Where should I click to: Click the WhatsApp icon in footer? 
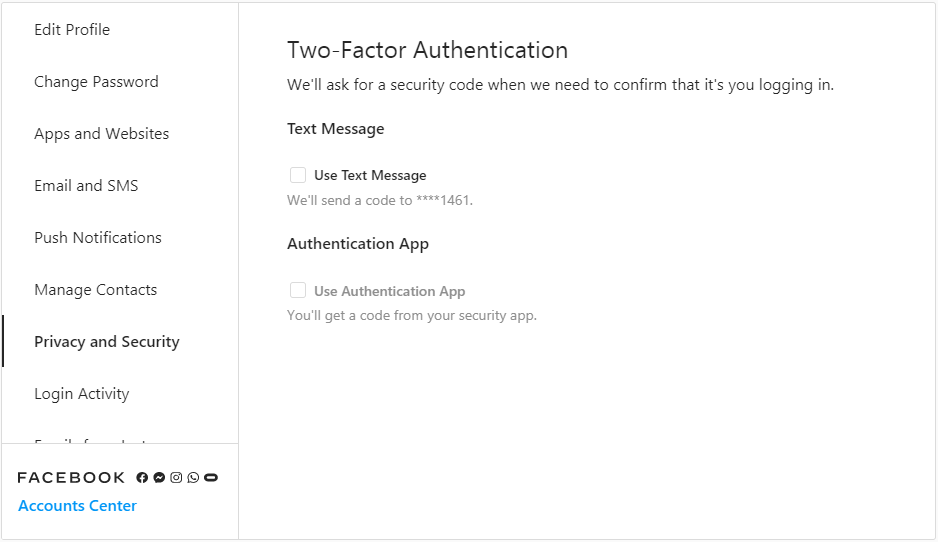point(193,477)
